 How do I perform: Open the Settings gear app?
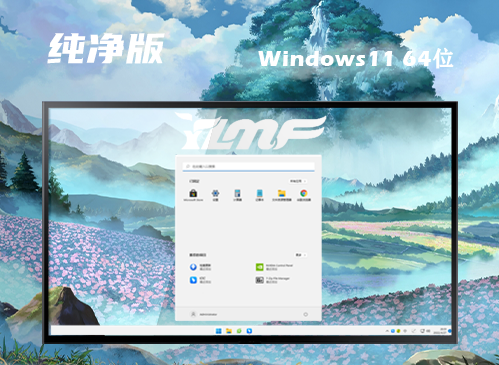[215, 195]
